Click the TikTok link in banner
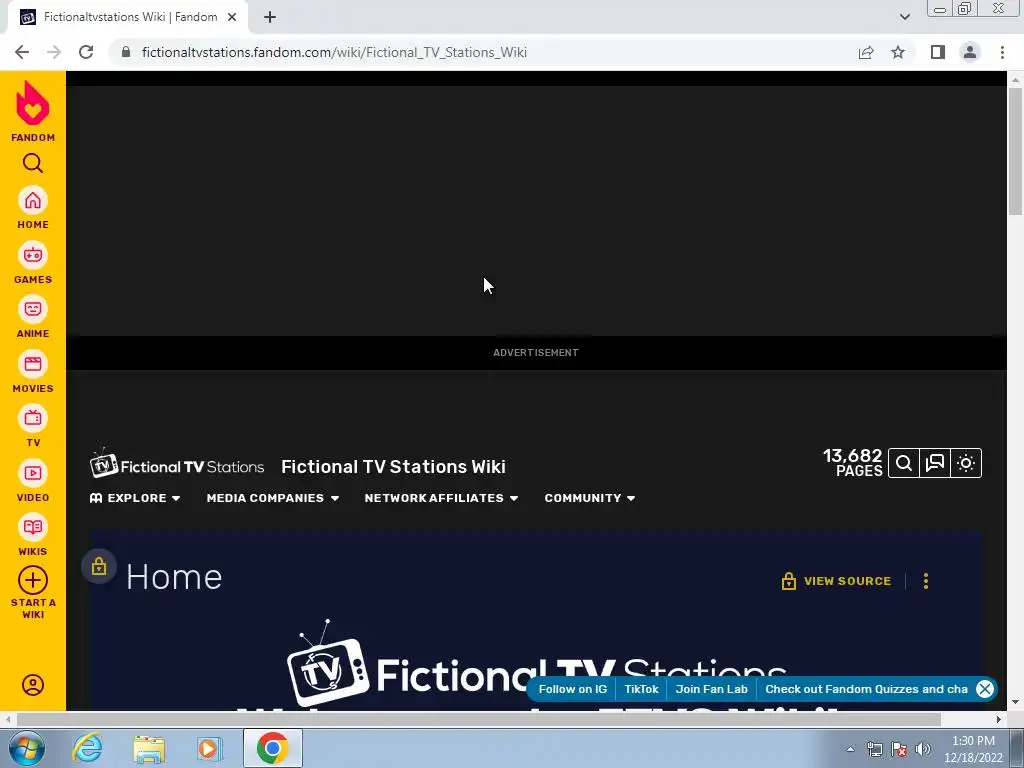The image size is (1024, 768). 641,689
